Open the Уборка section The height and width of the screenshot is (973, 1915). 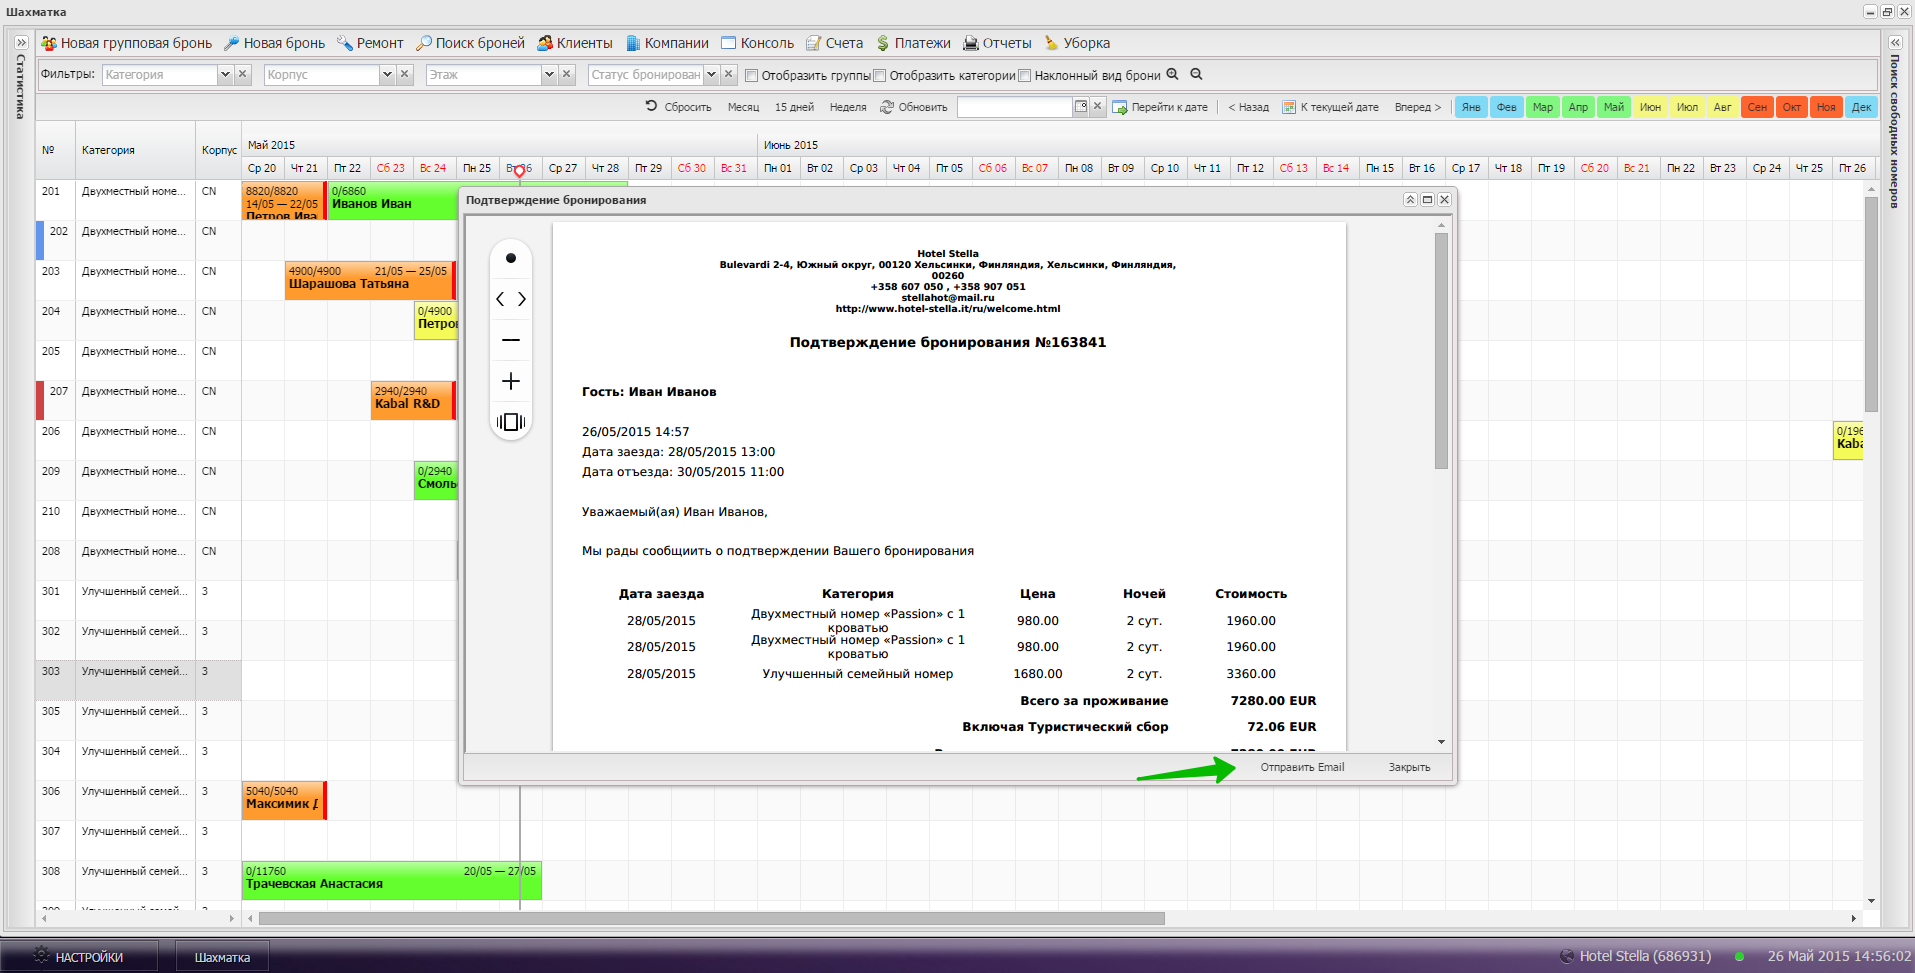tap(1077, 43)
